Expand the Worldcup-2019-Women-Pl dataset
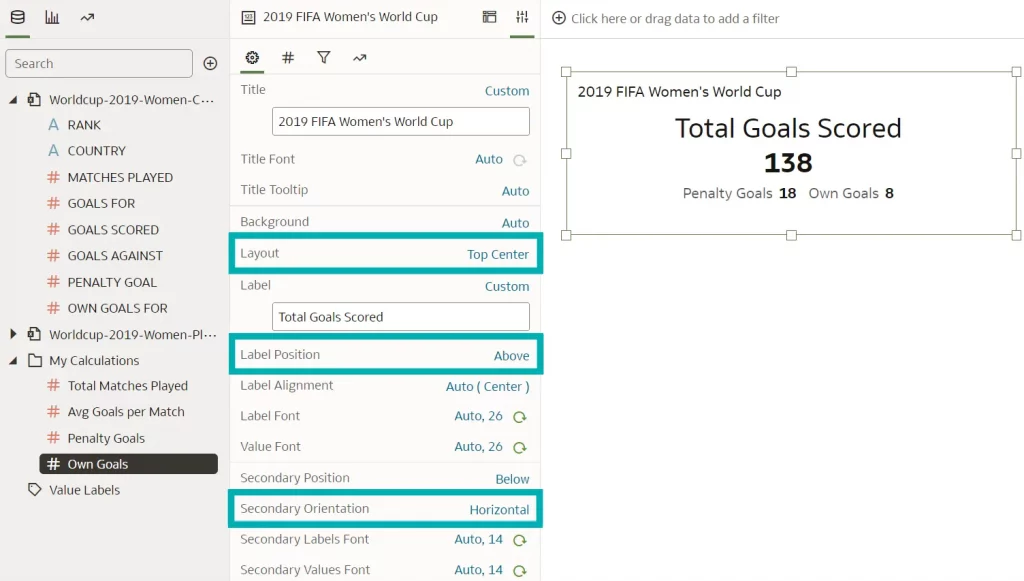1024x581 pixels. 14,334
